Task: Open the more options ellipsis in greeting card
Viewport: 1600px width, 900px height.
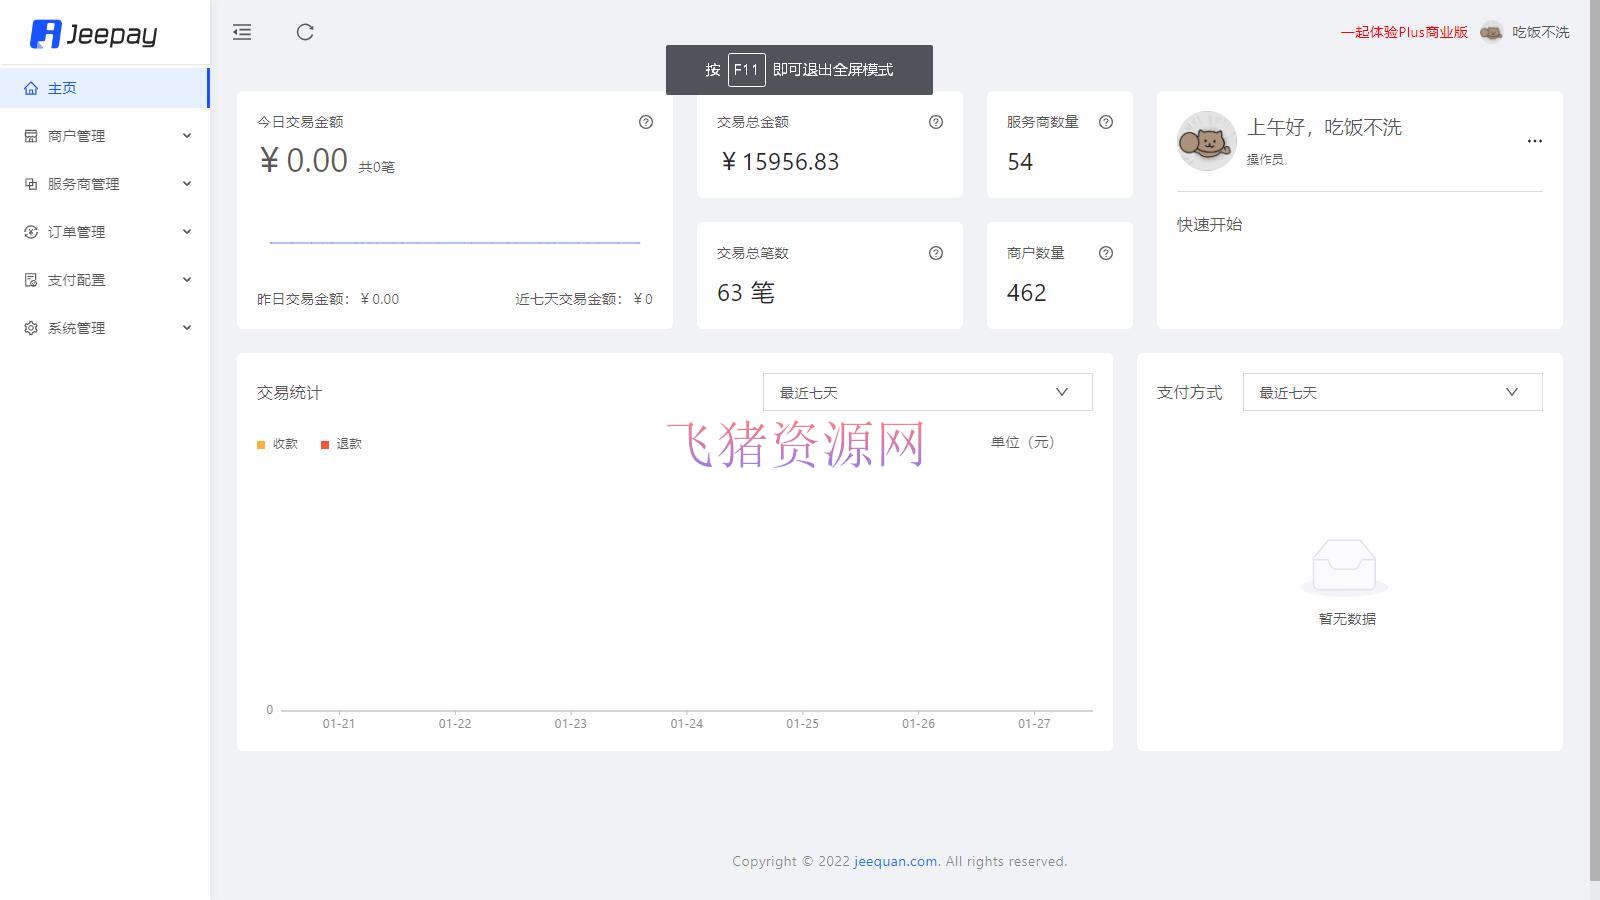Action: (1535, 141)
